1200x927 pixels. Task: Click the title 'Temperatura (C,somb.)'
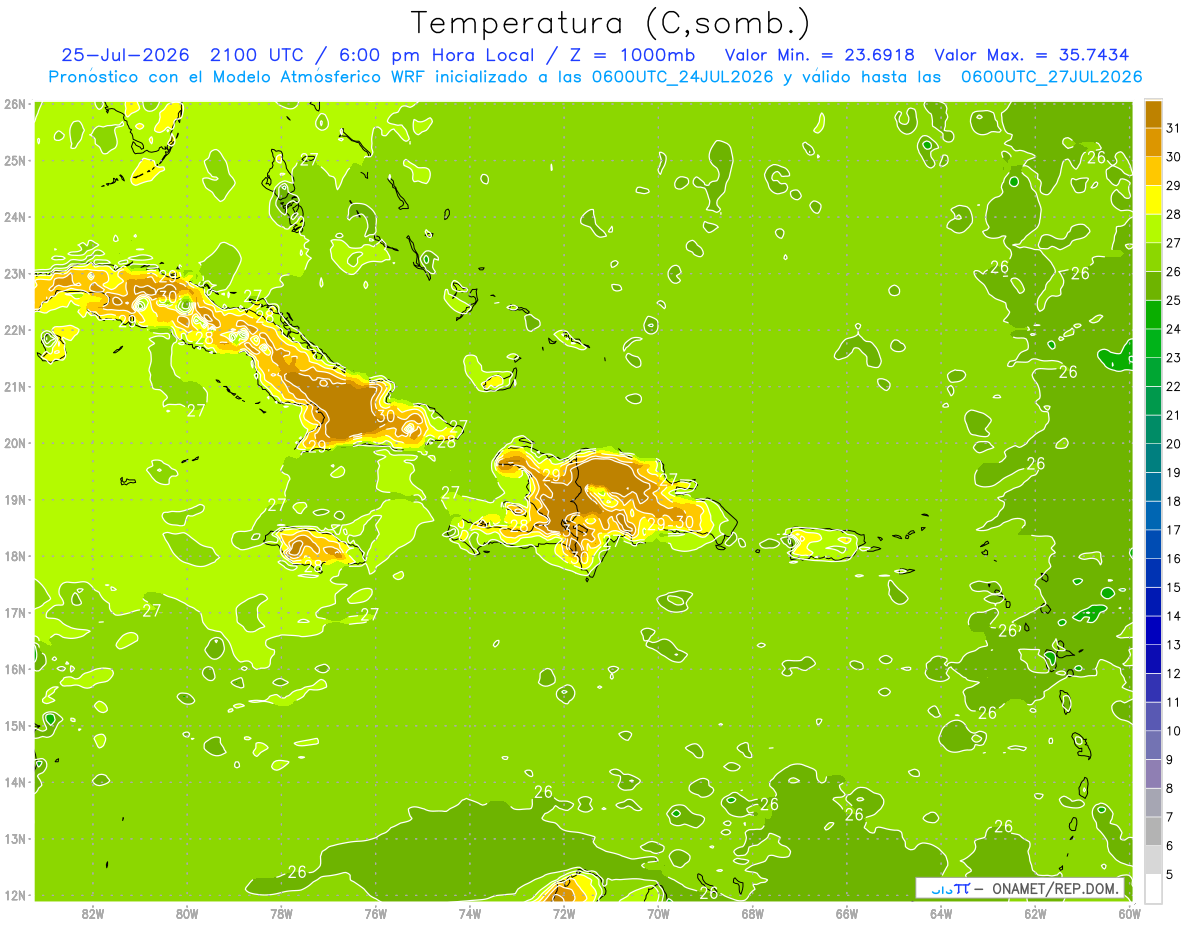pyautogui.click(x=611, y=22)
